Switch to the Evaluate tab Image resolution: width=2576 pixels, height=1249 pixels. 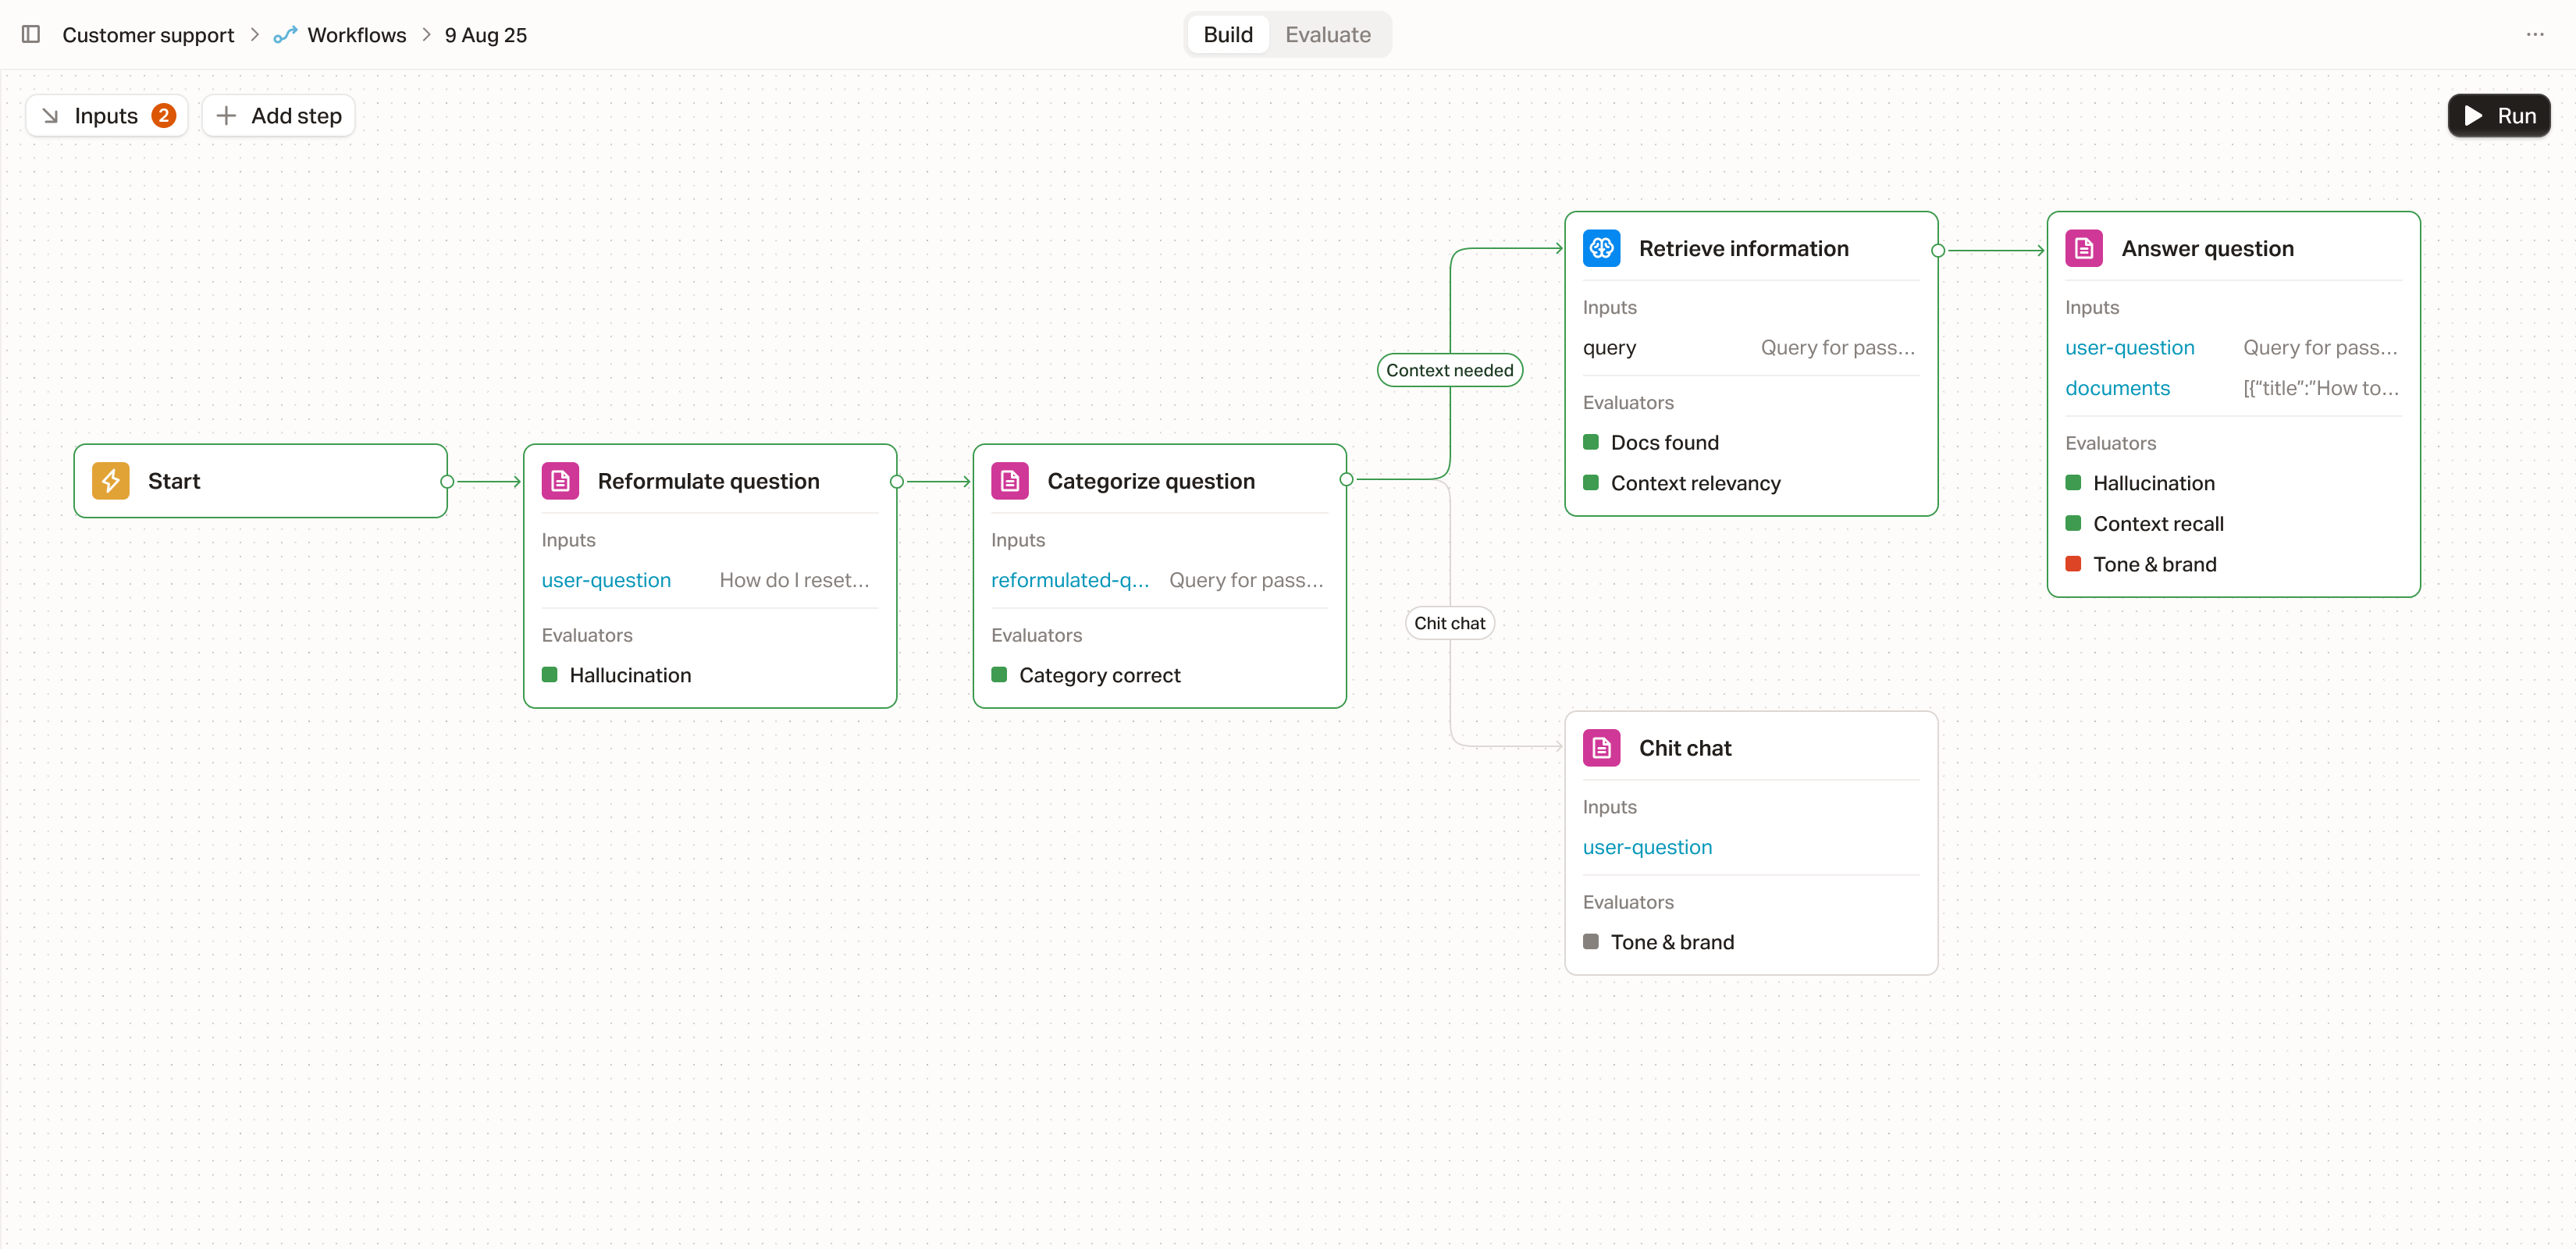pos(1327,35)
